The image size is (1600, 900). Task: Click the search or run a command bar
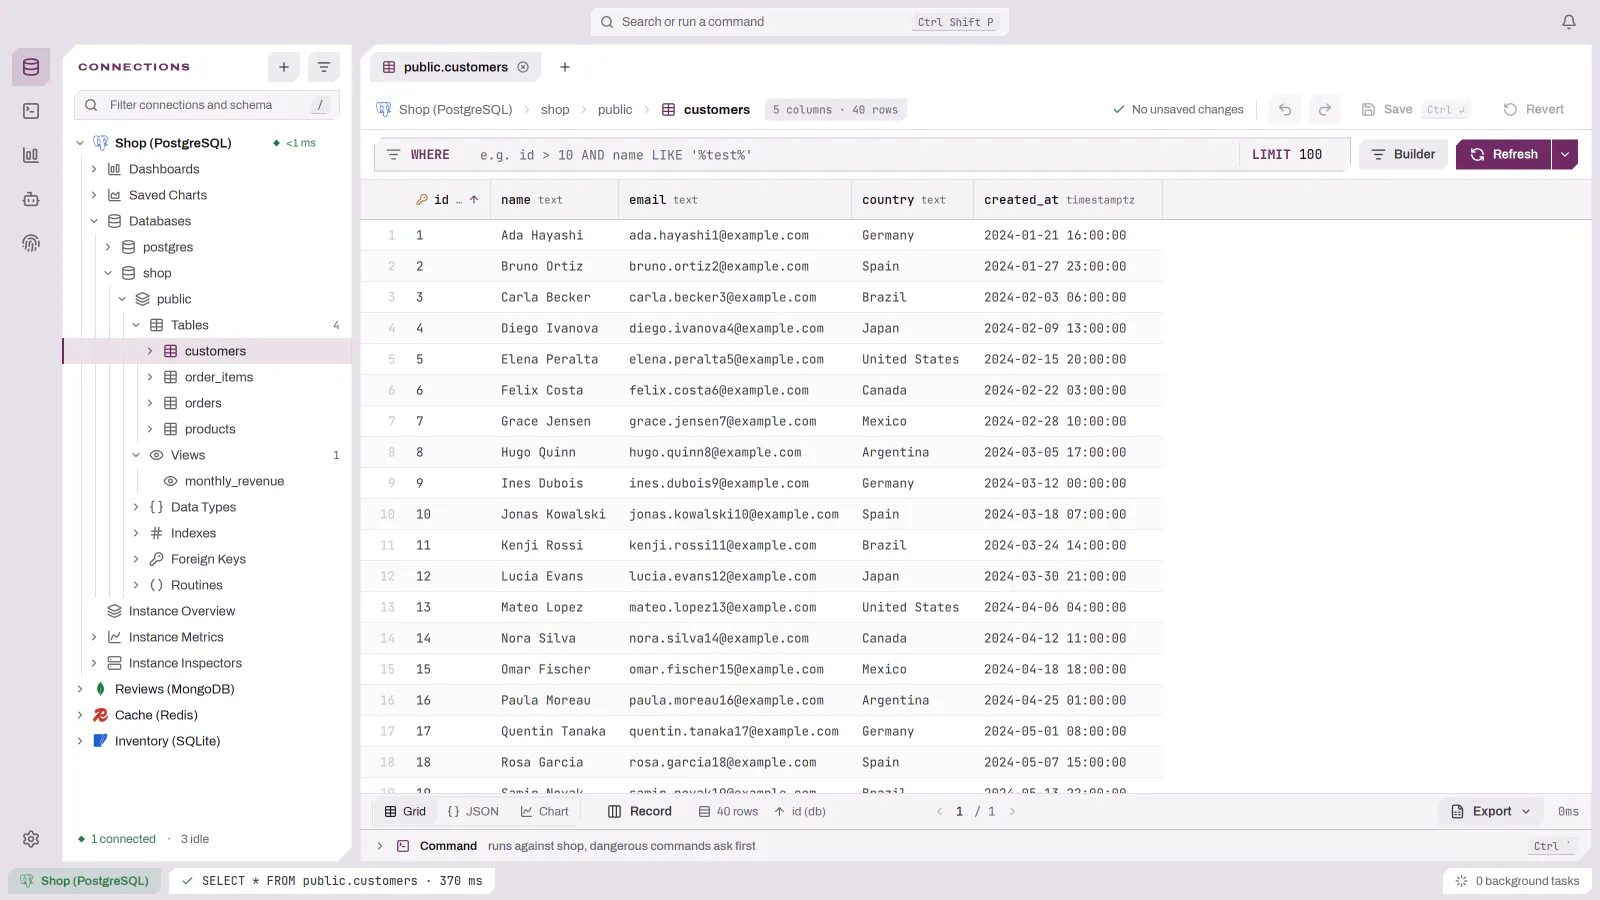pos(800,22)
